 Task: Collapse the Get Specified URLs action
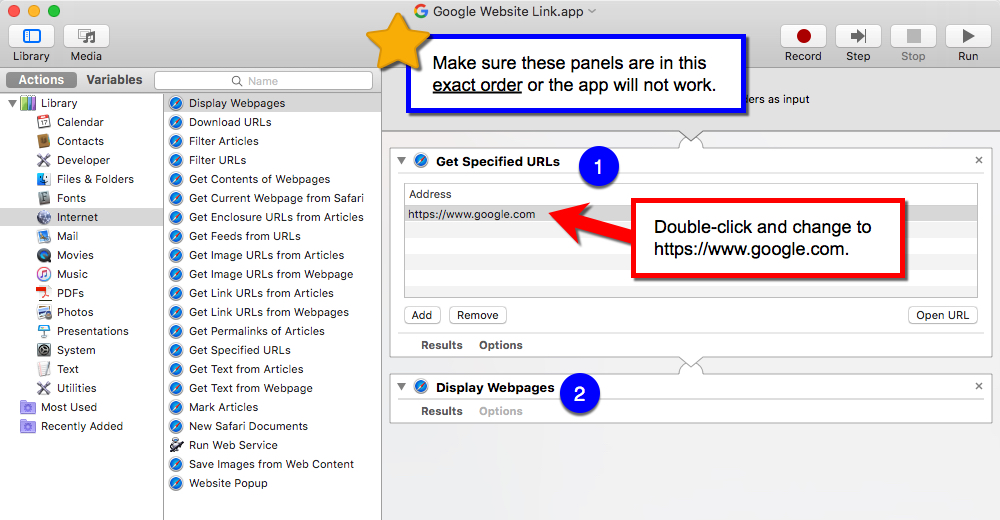pyautogui.click(x=401, y=161)
